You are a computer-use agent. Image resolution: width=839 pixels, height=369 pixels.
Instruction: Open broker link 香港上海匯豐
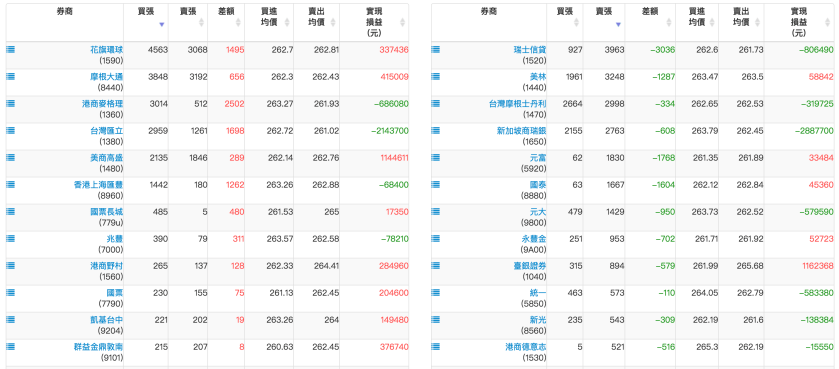point(98,184)
